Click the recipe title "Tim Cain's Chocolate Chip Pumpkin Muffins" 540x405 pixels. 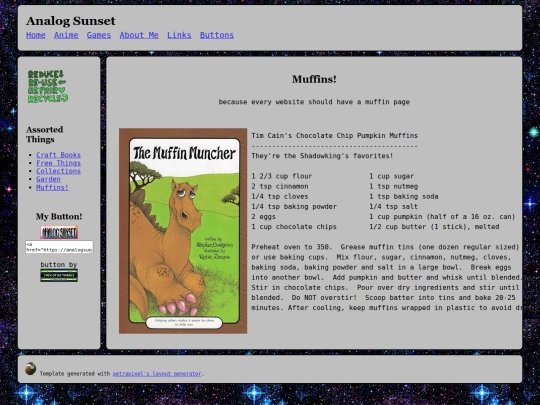pos(334,136)
